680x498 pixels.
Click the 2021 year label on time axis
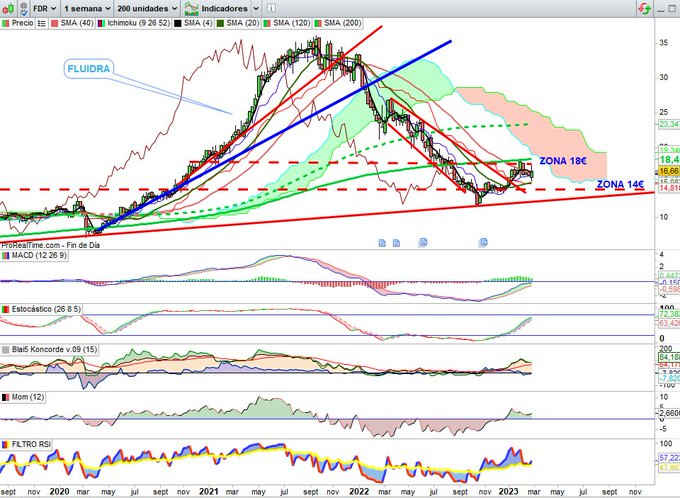click(x=208, y=491)
